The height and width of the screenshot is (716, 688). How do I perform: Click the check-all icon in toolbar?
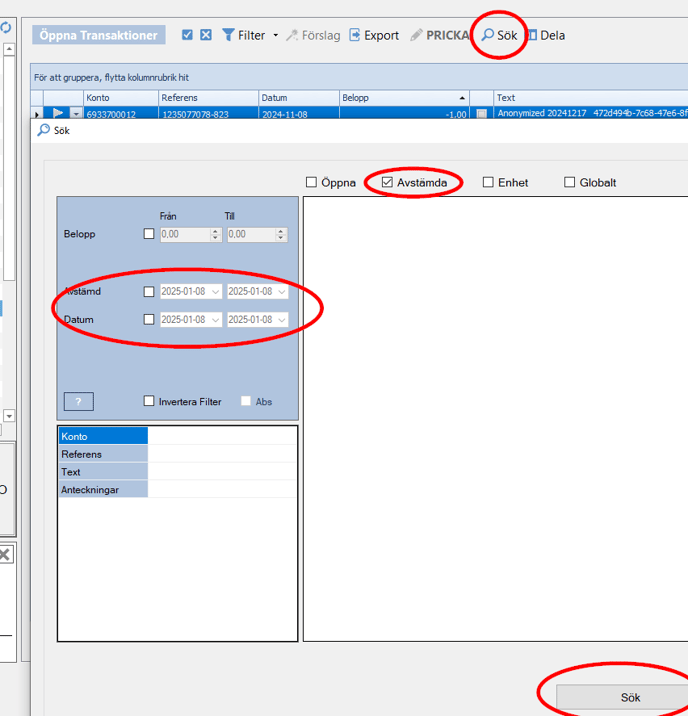click(x=187, y=35)
